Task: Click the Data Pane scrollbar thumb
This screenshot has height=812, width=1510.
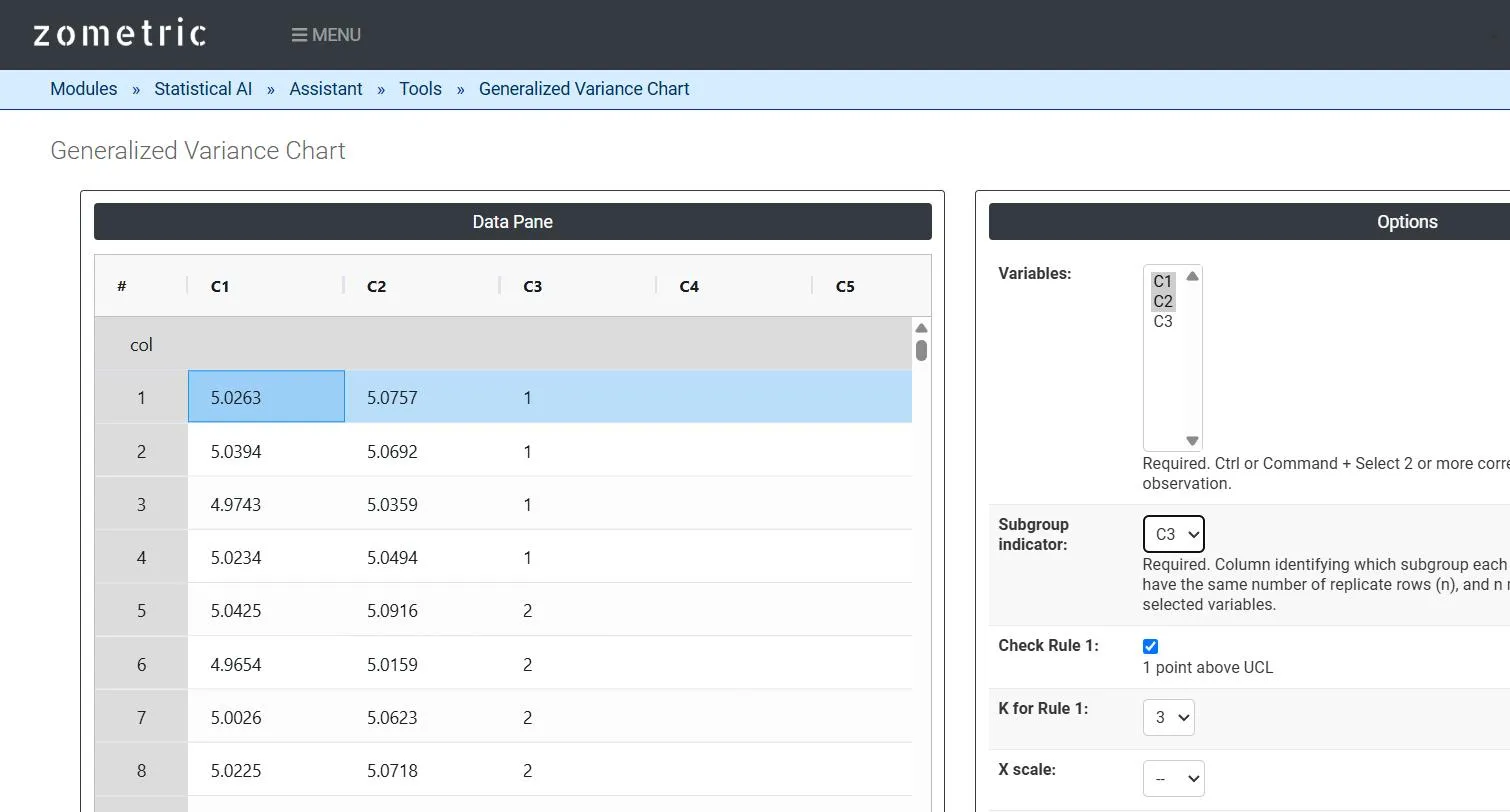Action: pyautogui.click(x=921, y=350)
